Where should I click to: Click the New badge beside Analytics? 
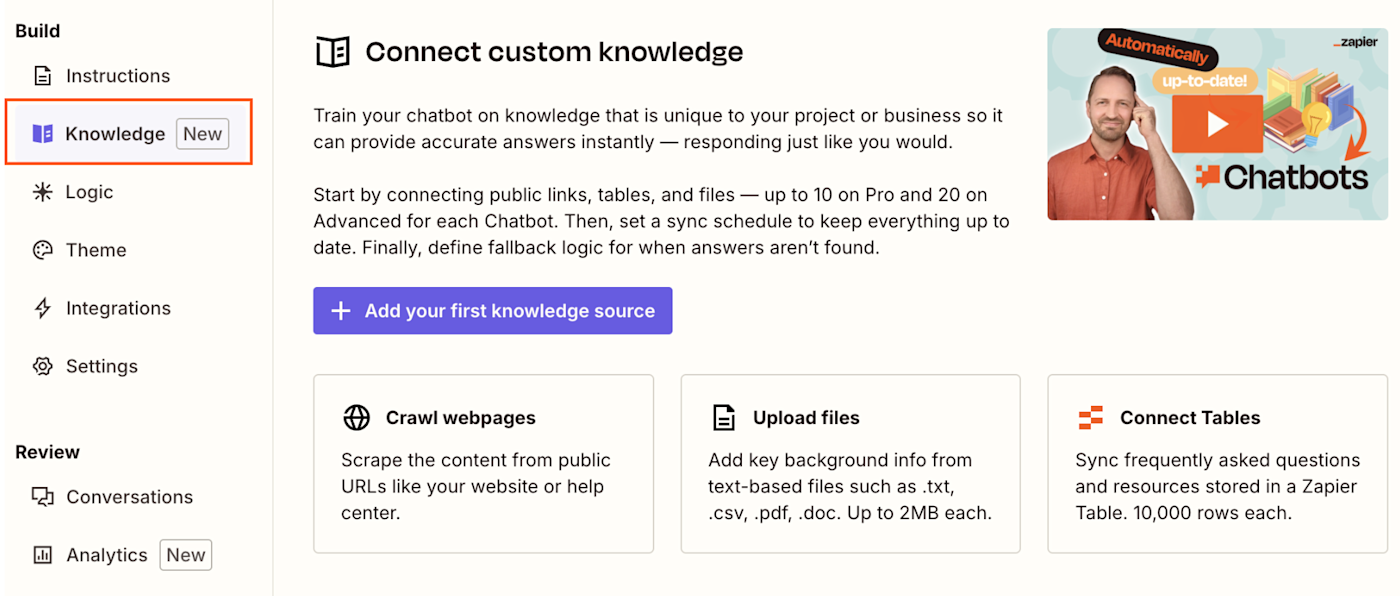point(186,555)
